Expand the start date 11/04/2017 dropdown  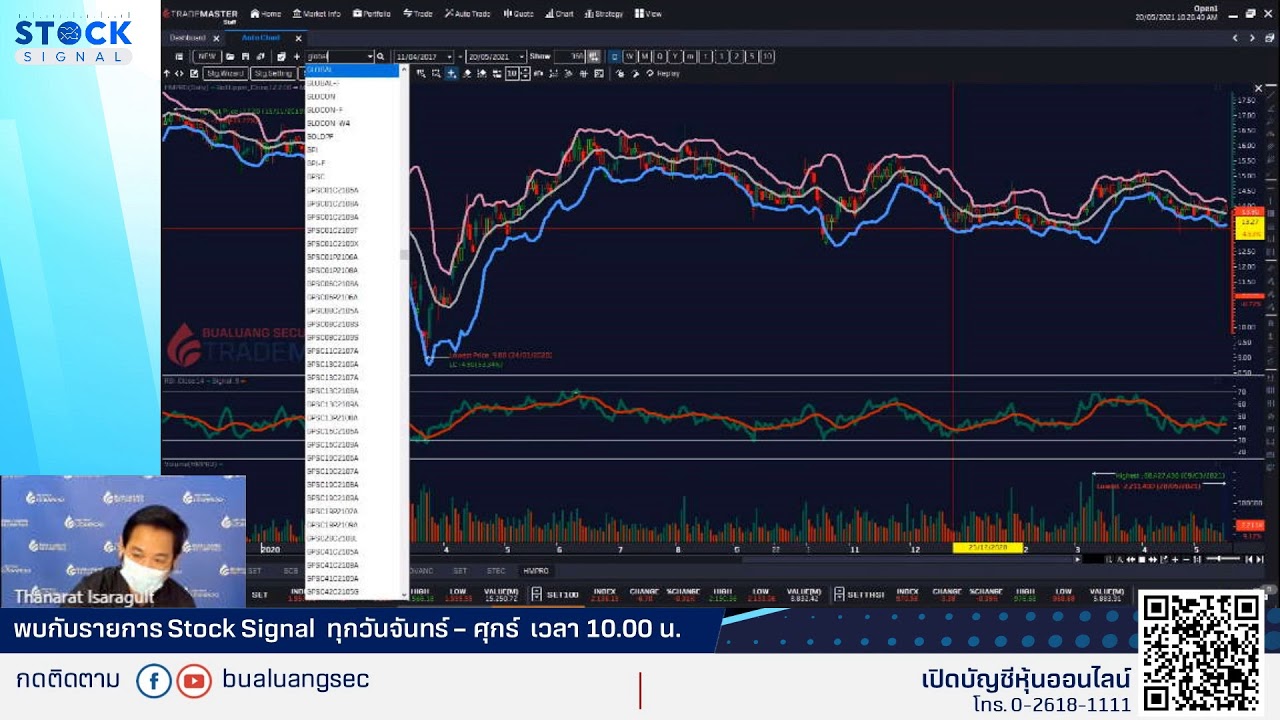point(449,57)
